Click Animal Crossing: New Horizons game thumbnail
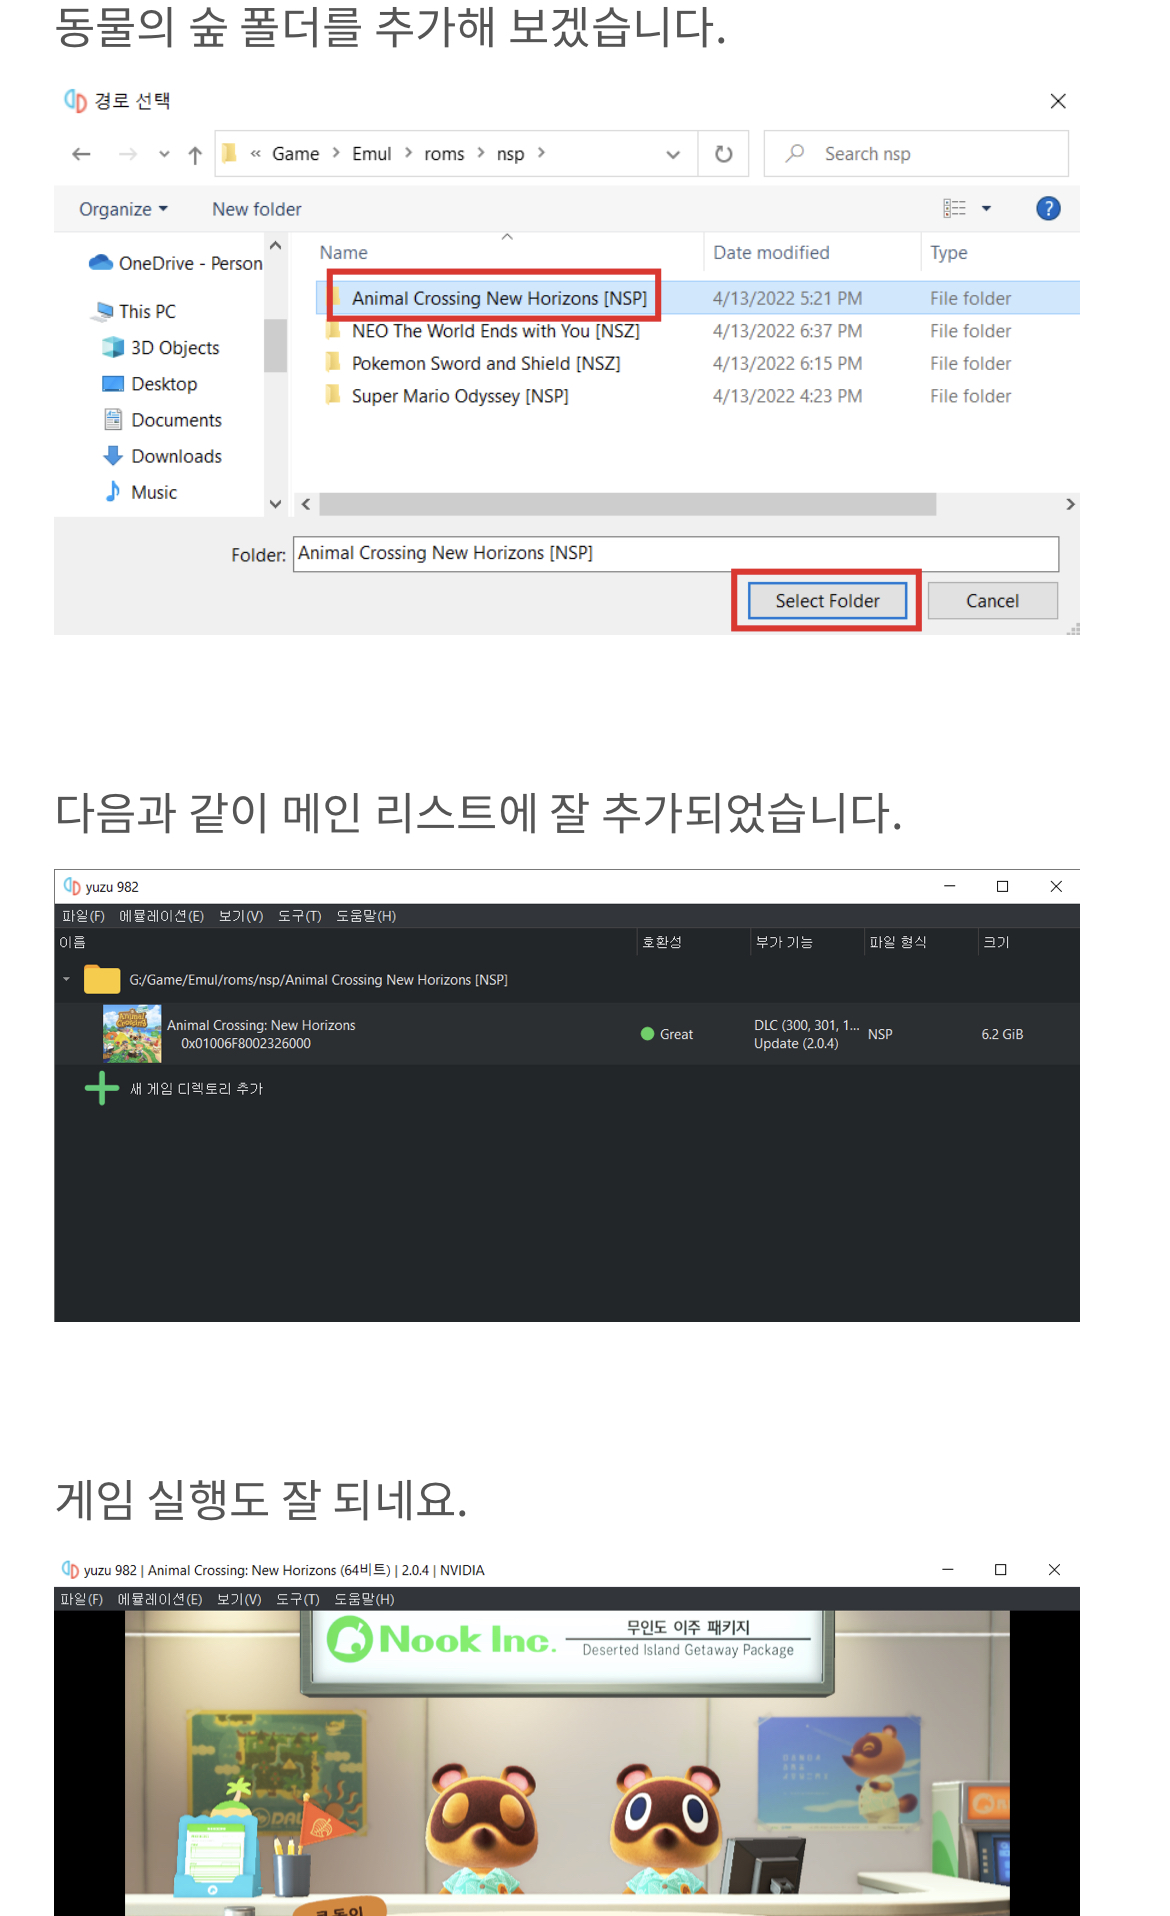 click(132, 1034)
